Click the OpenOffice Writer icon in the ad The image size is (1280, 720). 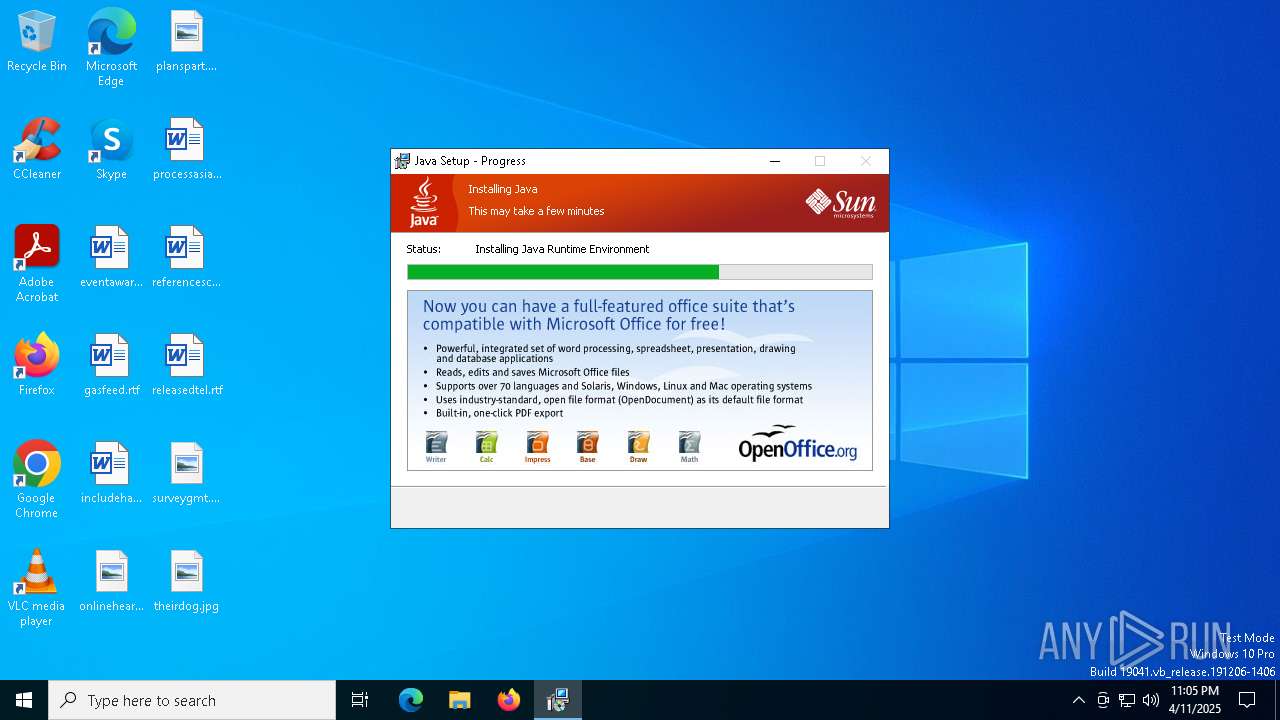[436, 447]
